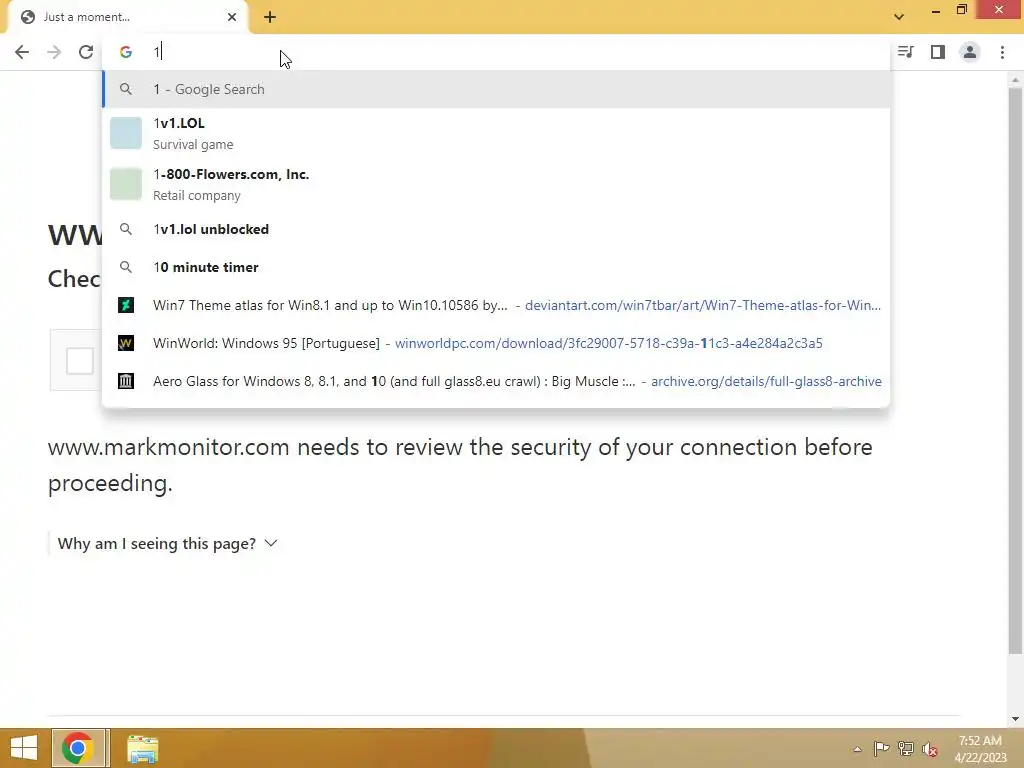Screen dimensions: 1024x768
Task: Click the 1v1.LOL suggestion thumbnail
Action: (125, 133)
